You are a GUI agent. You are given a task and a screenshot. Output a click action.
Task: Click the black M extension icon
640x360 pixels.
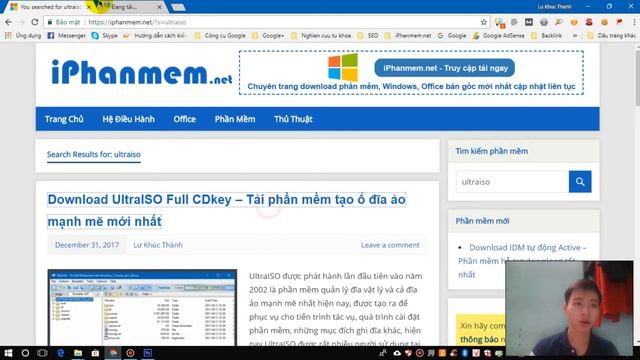(x=529, y=22)
